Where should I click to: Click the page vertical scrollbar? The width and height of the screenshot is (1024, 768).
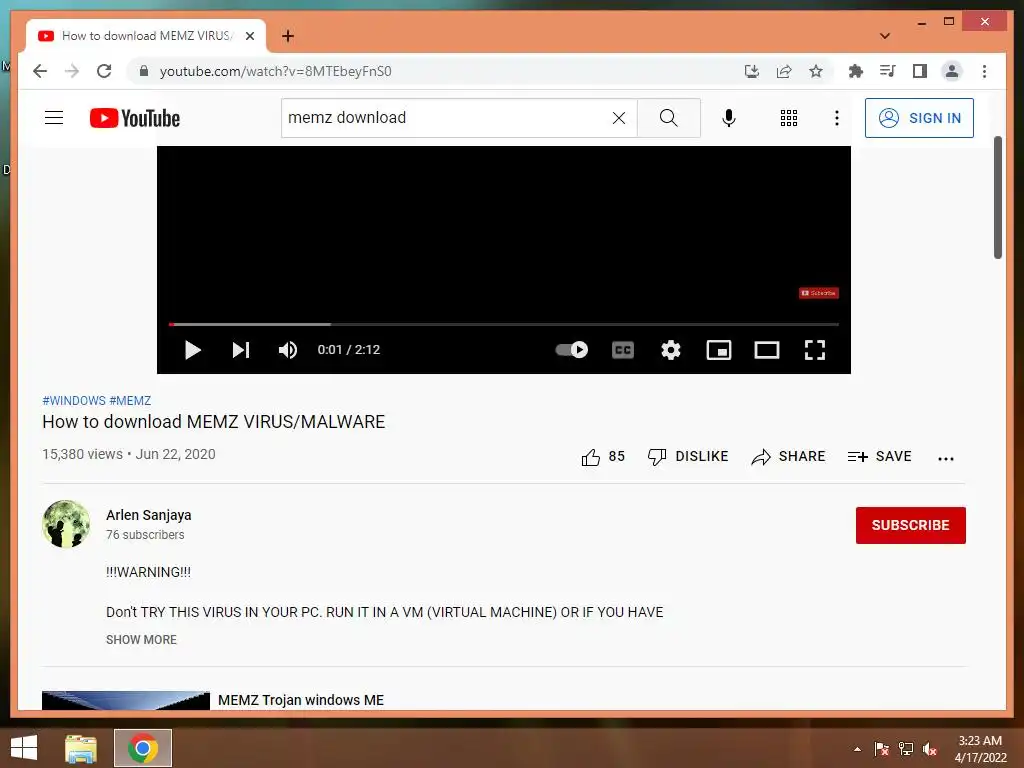(x=997, y=197)
